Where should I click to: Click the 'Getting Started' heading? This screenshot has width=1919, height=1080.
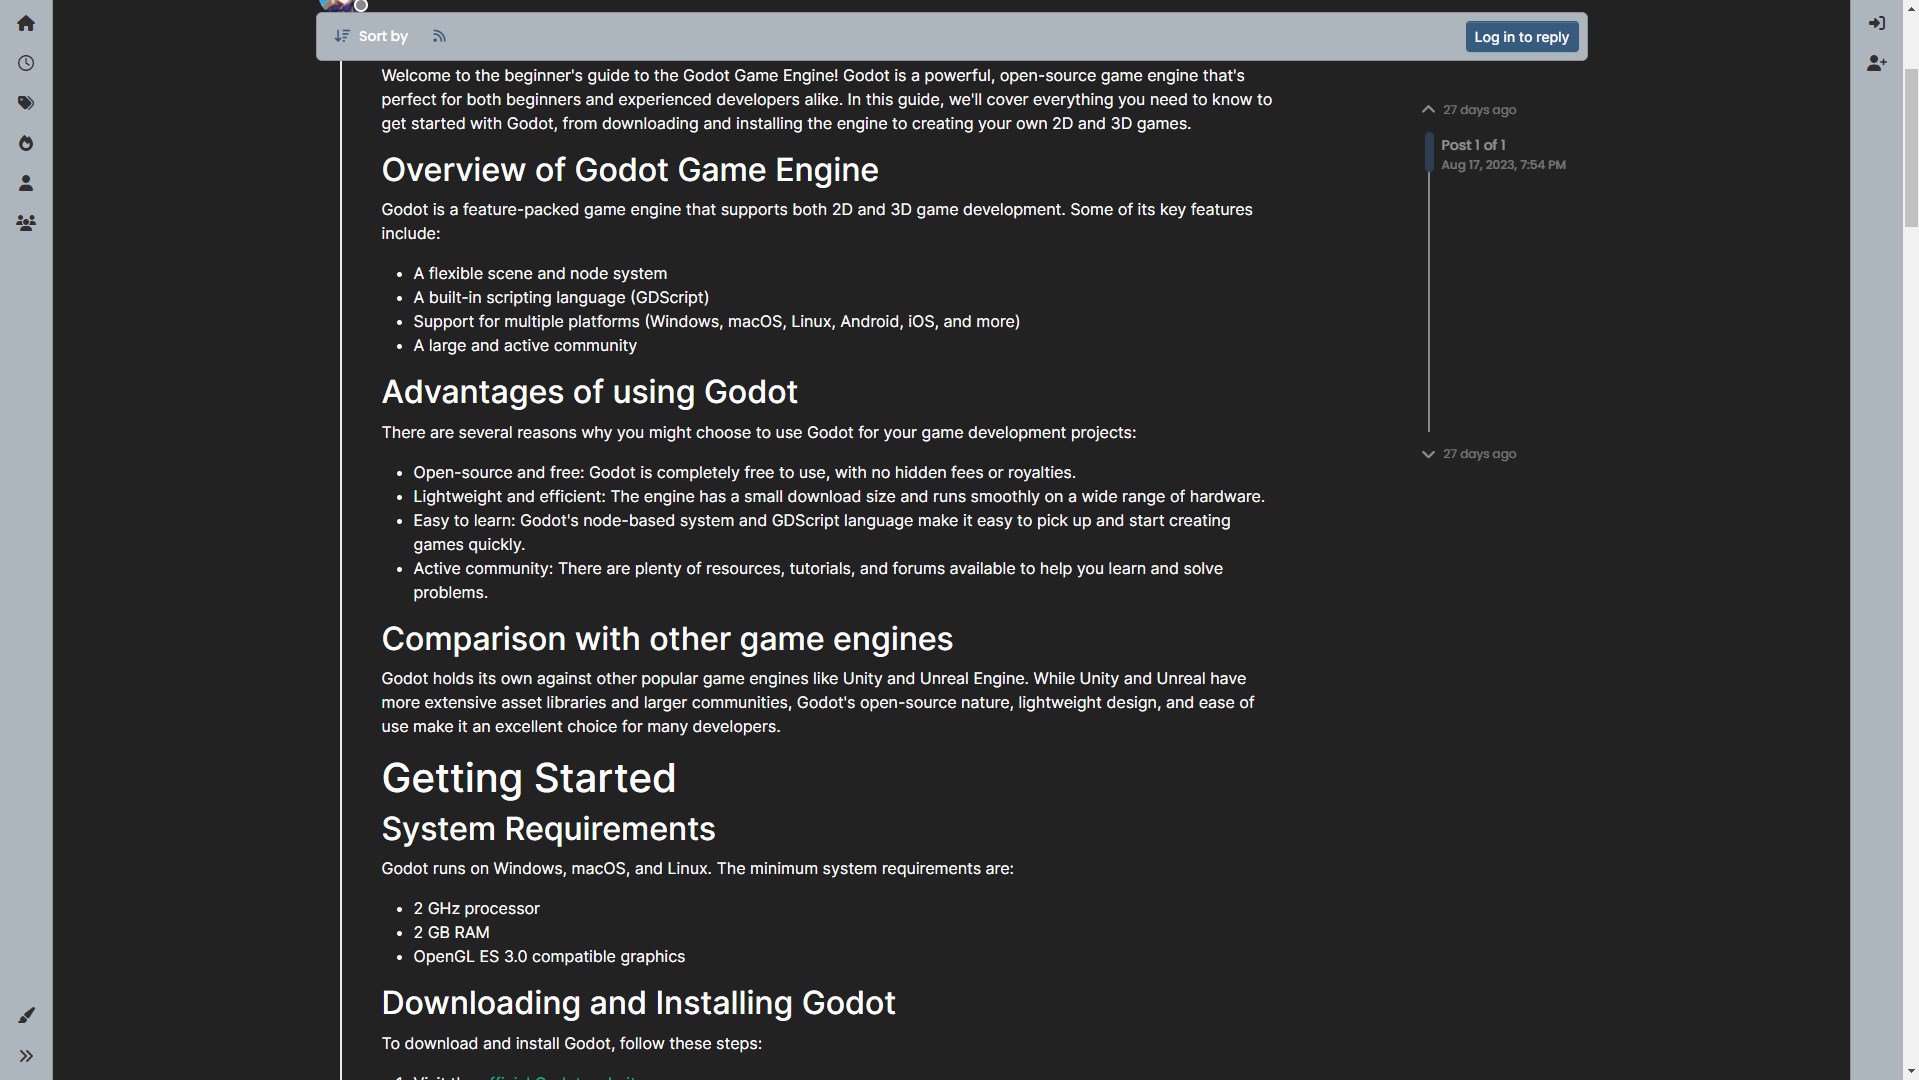[x=528, y=778]
